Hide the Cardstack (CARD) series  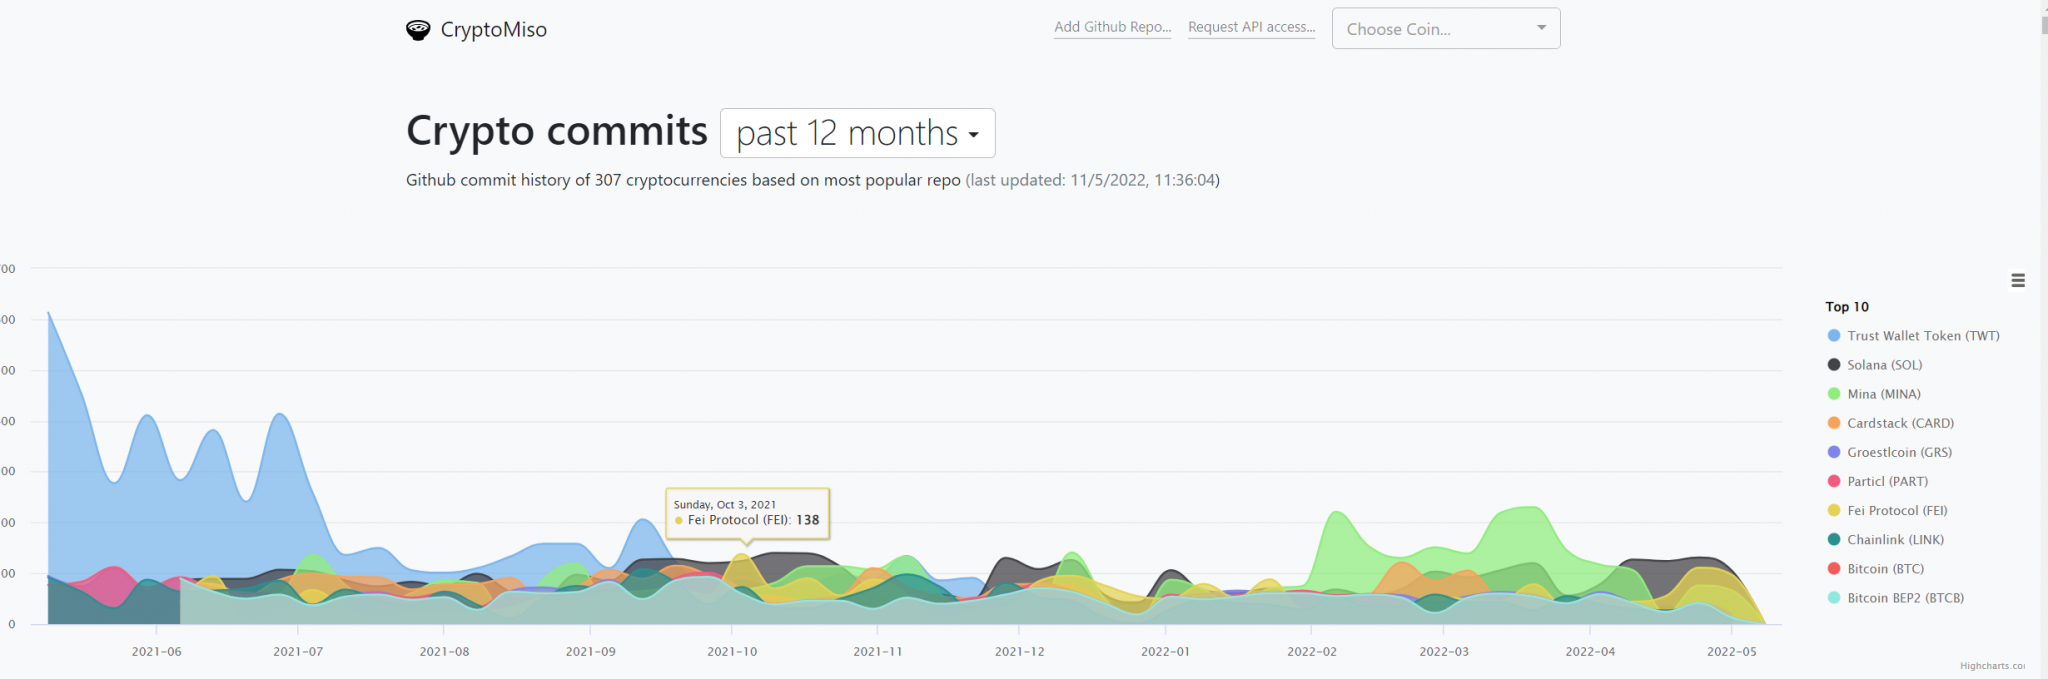coord(1900,423)
